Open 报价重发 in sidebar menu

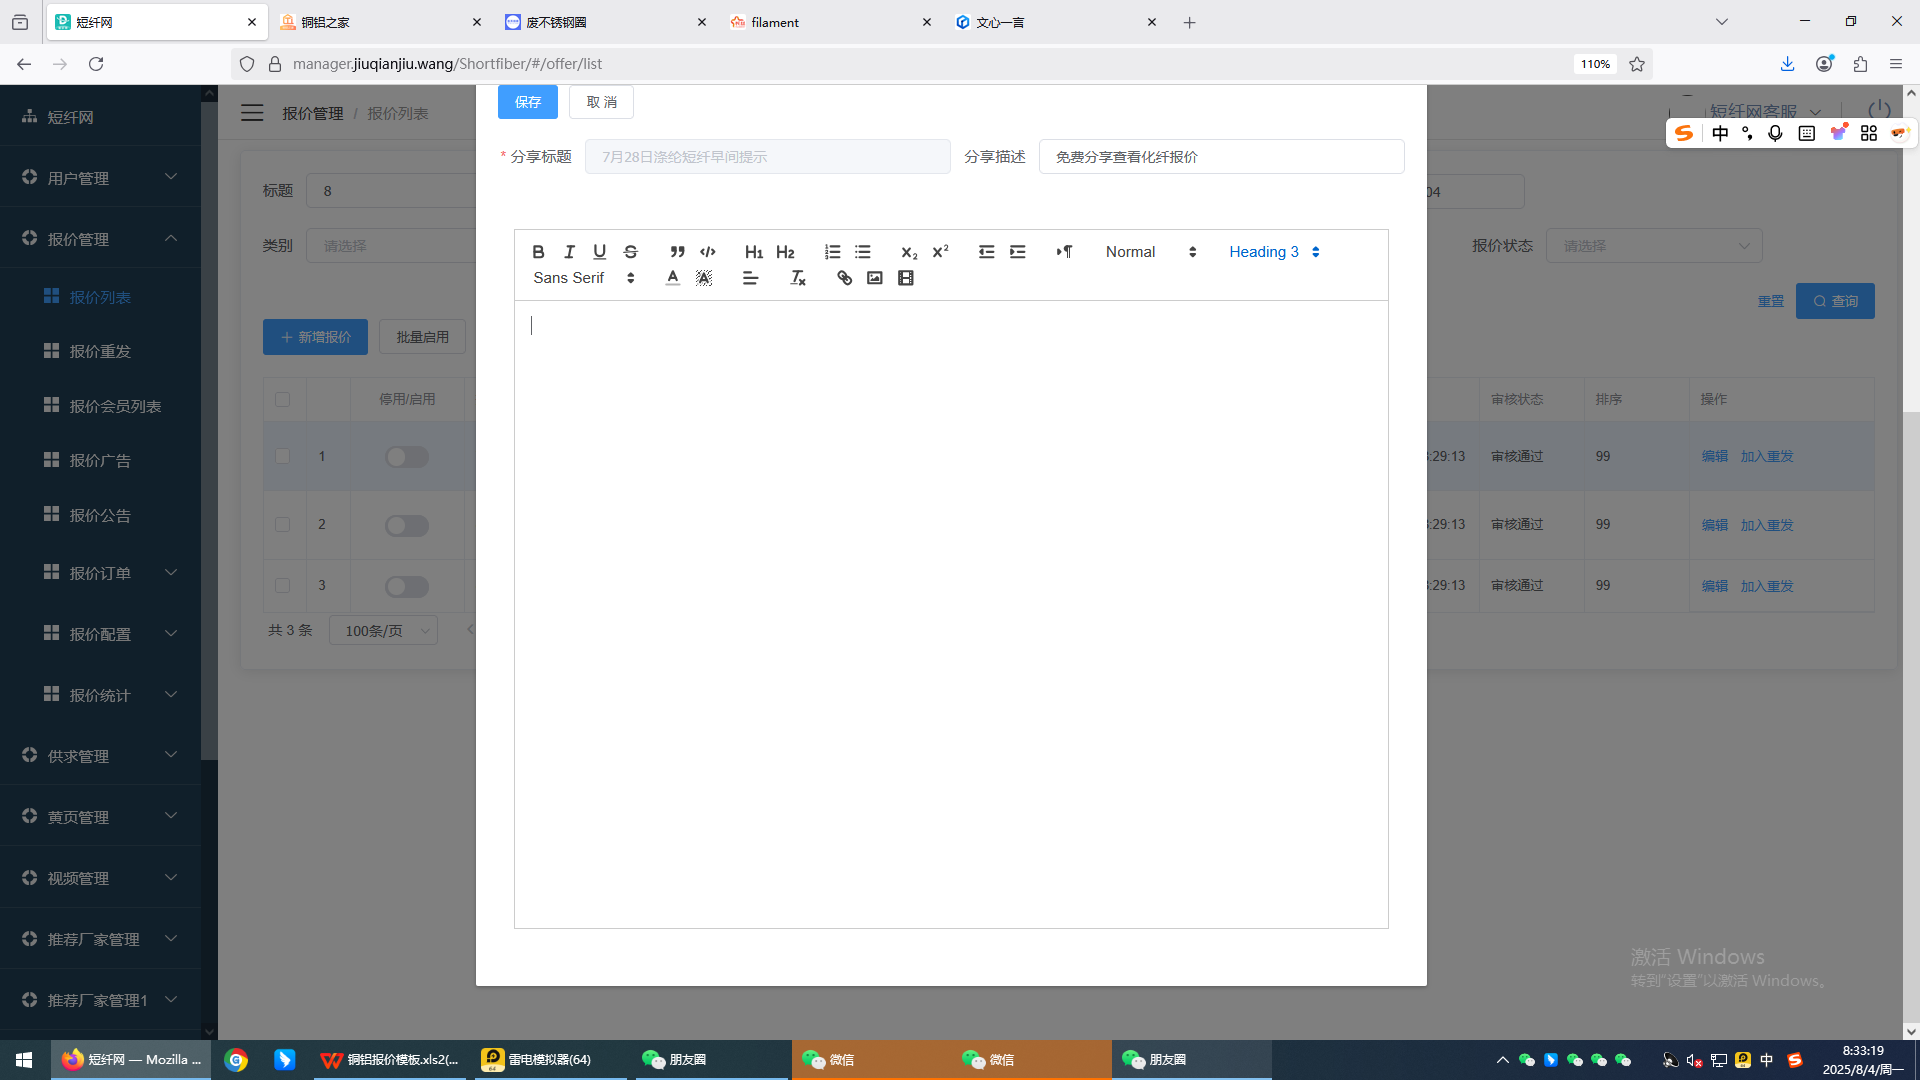point(100,352)
